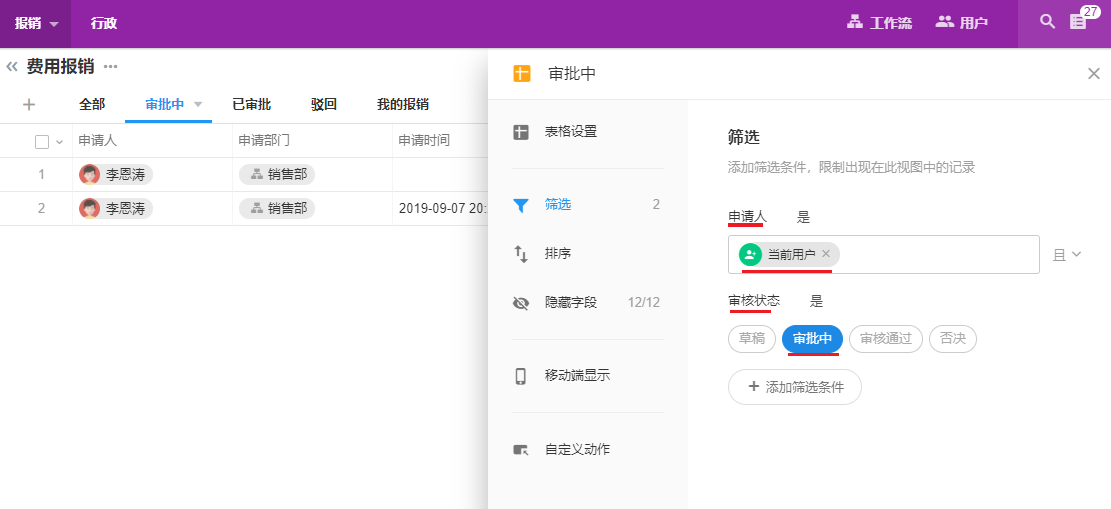Screen dimensions: 1111x509
Task: Open the search icon in top bar
Action: pos(1047,22)
